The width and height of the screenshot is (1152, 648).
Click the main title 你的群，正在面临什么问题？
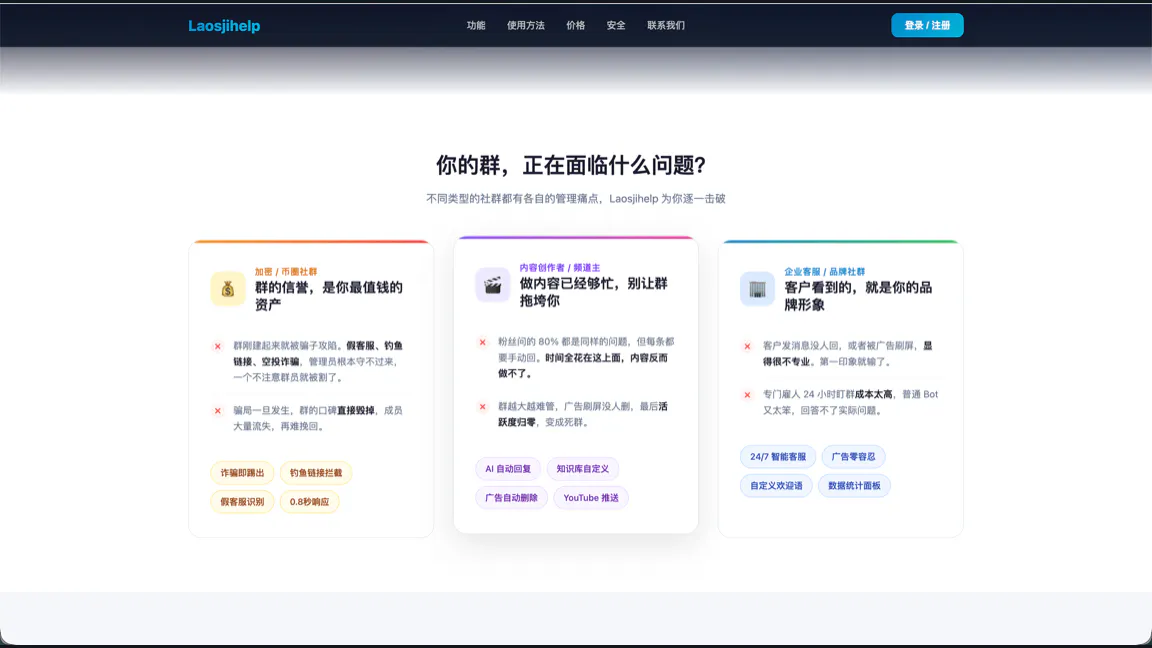(571, 165)
